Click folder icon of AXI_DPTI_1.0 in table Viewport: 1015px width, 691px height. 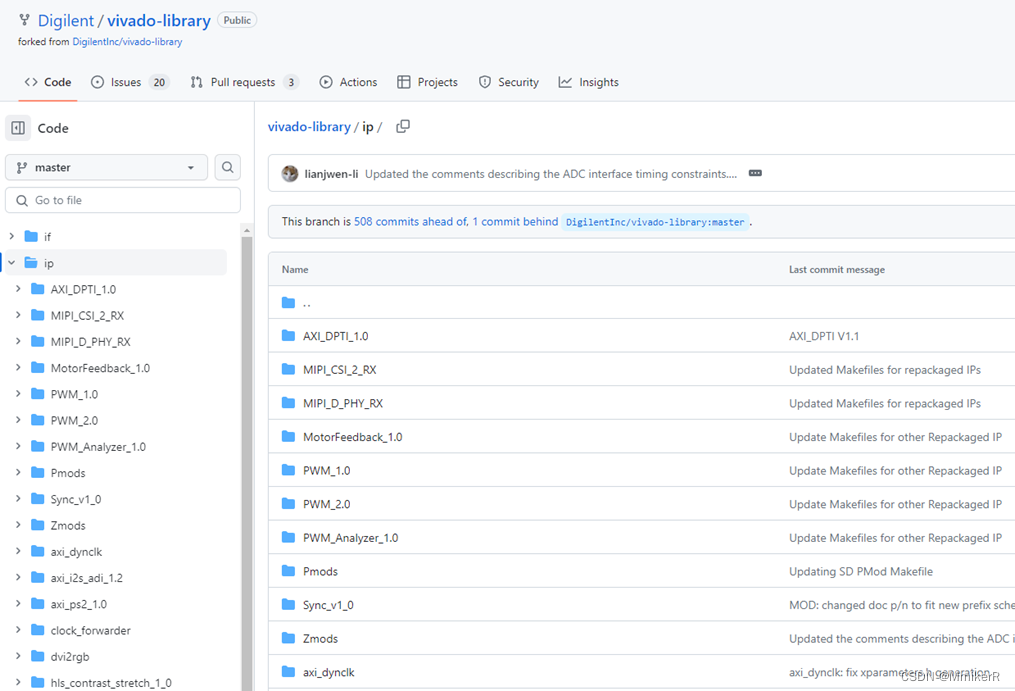(289, 335)
